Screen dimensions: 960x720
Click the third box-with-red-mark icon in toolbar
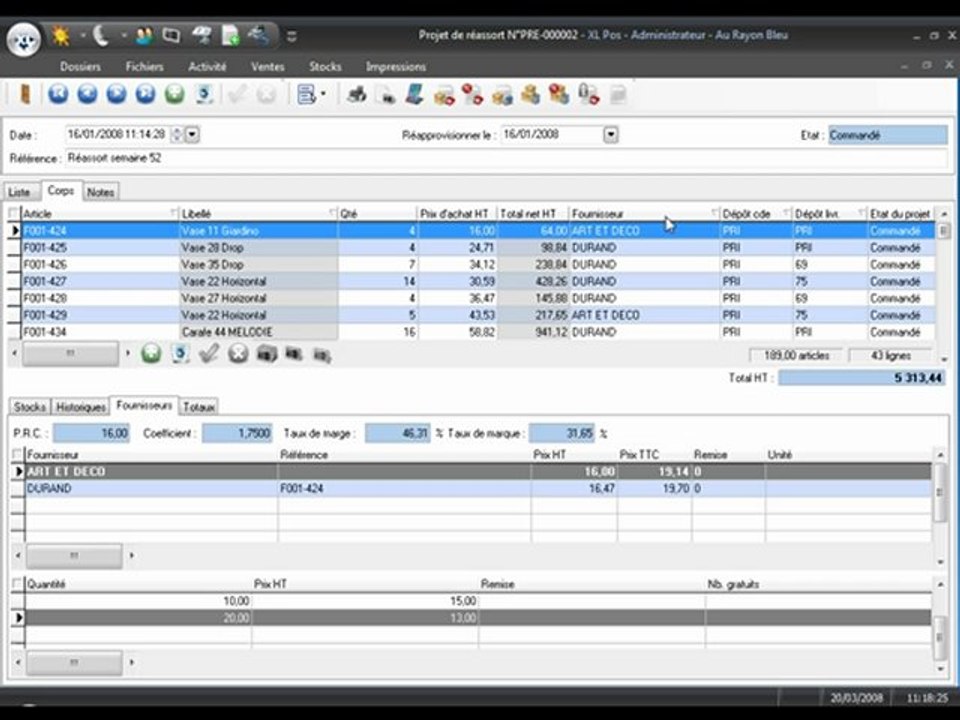[x=560, y=95]
